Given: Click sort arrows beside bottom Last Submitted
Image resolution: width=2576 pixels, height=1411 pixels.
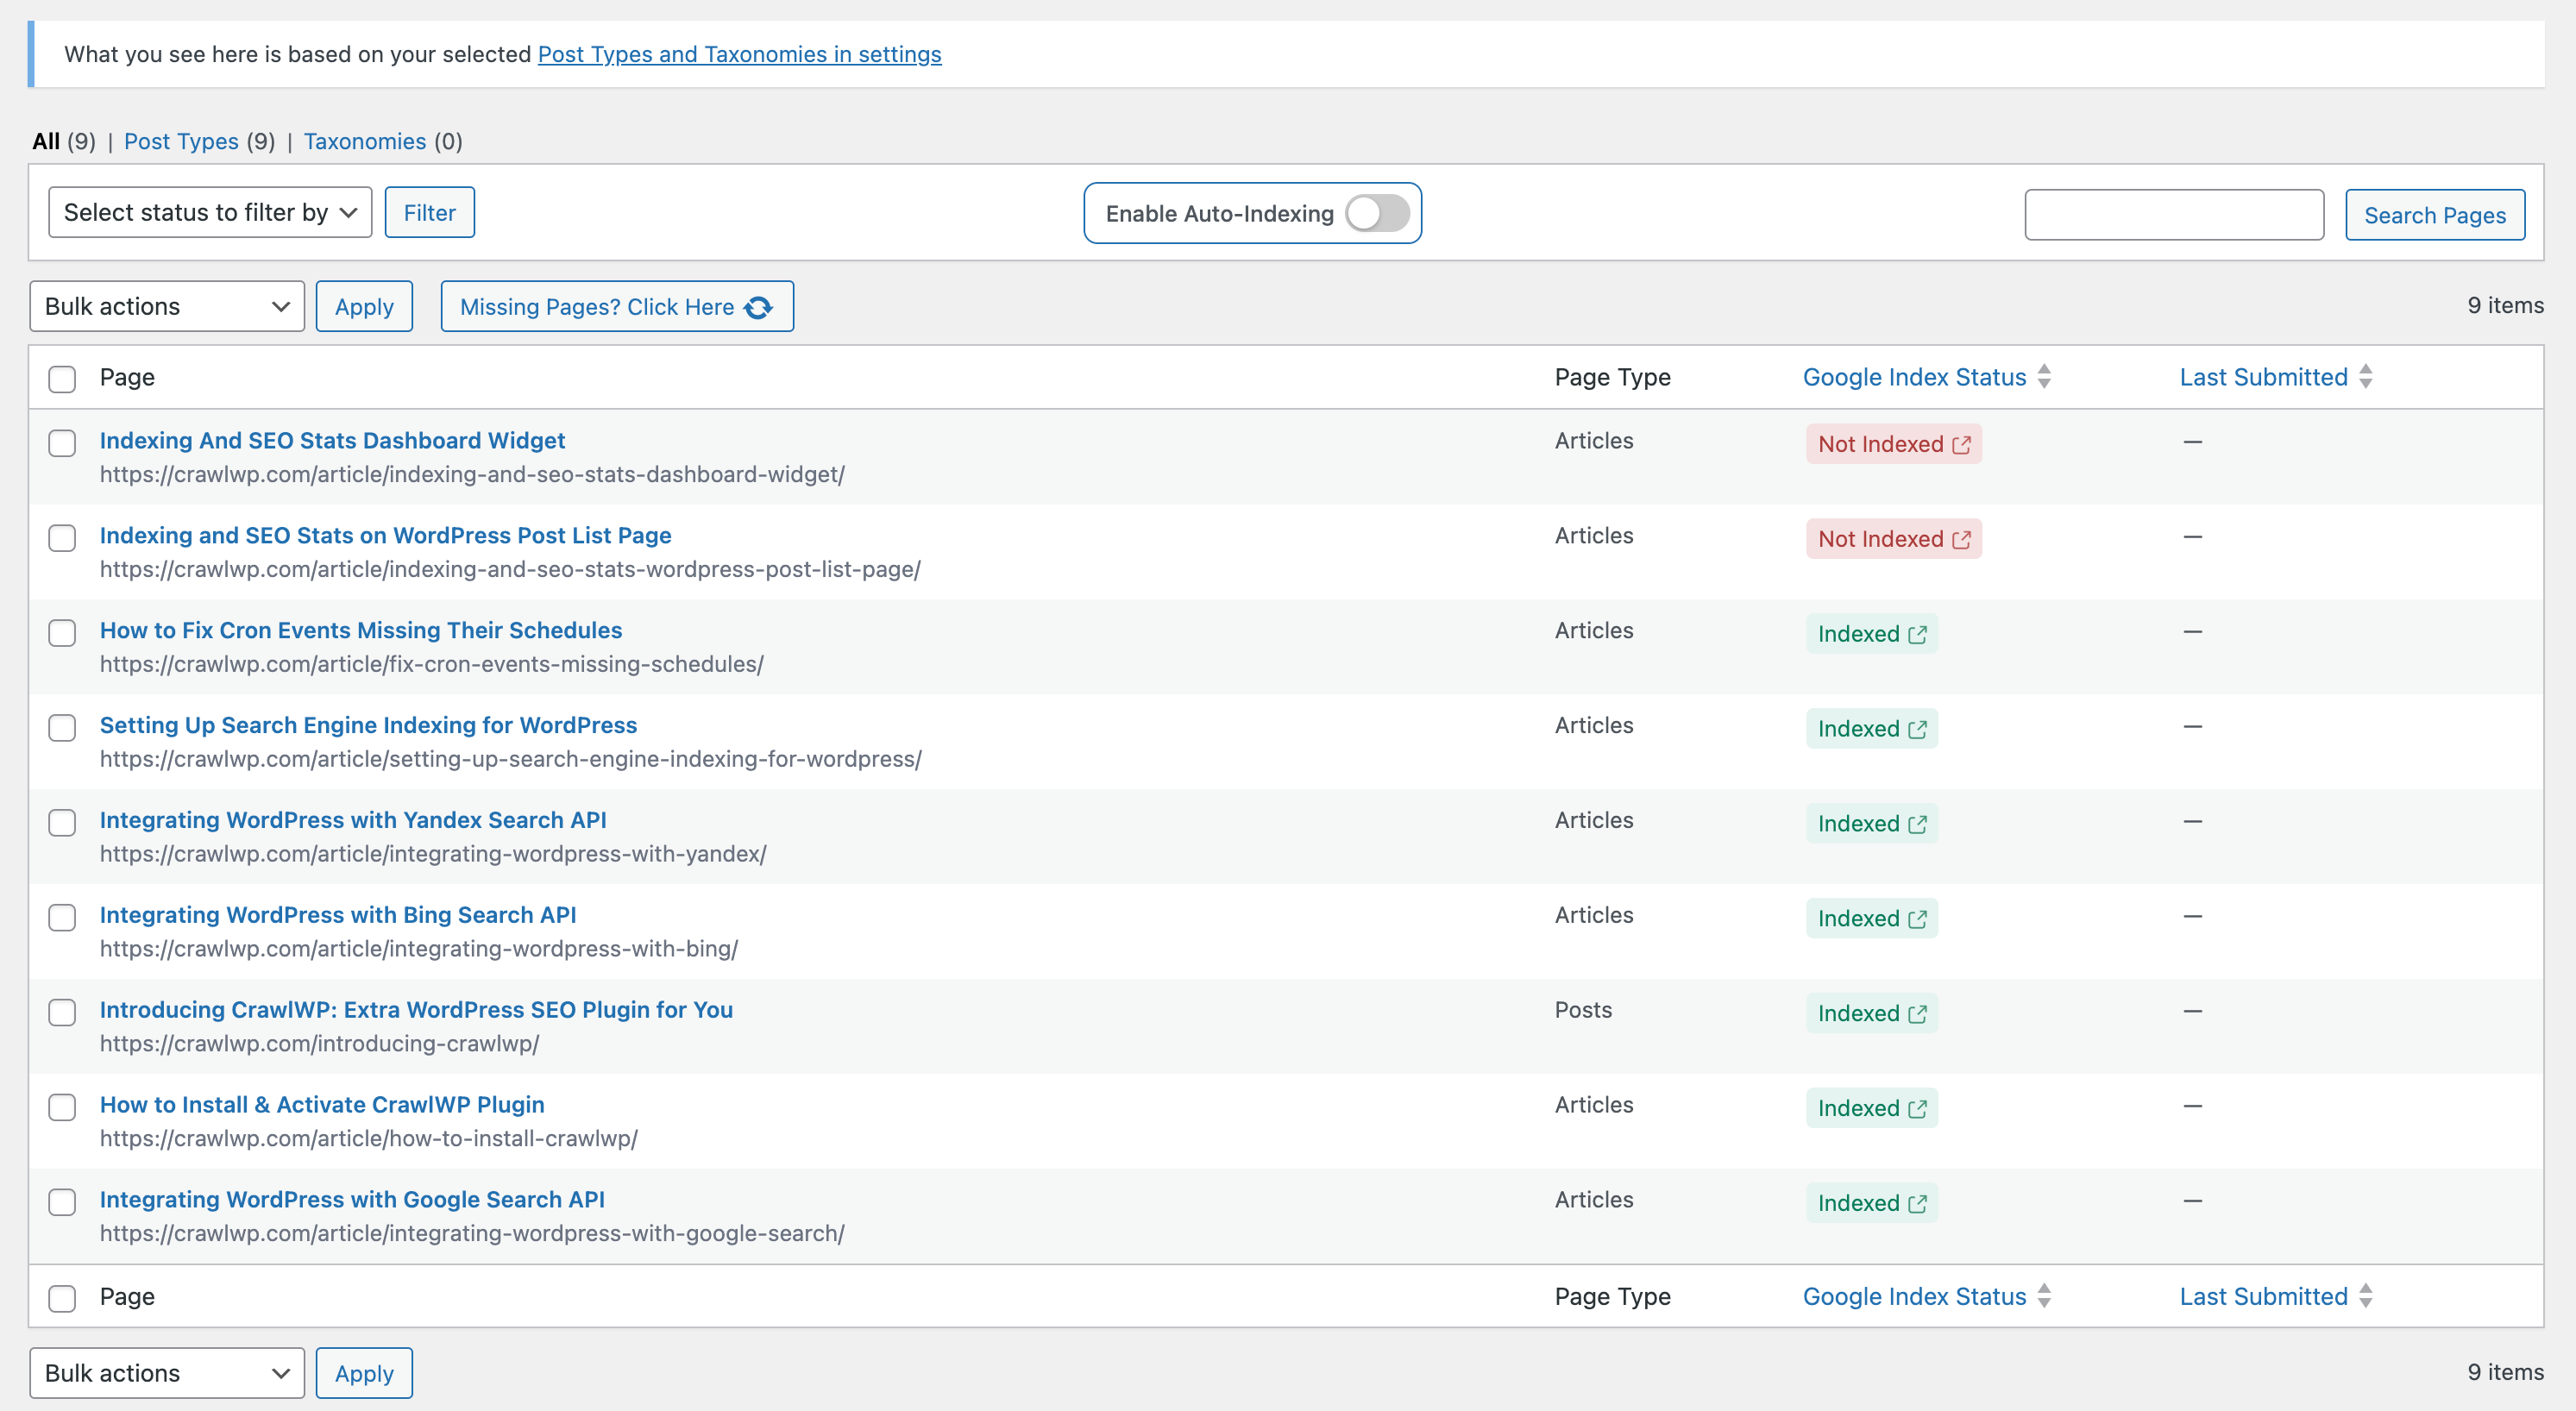Looking at the screenshot, I should click(x=2365, y=1295).
